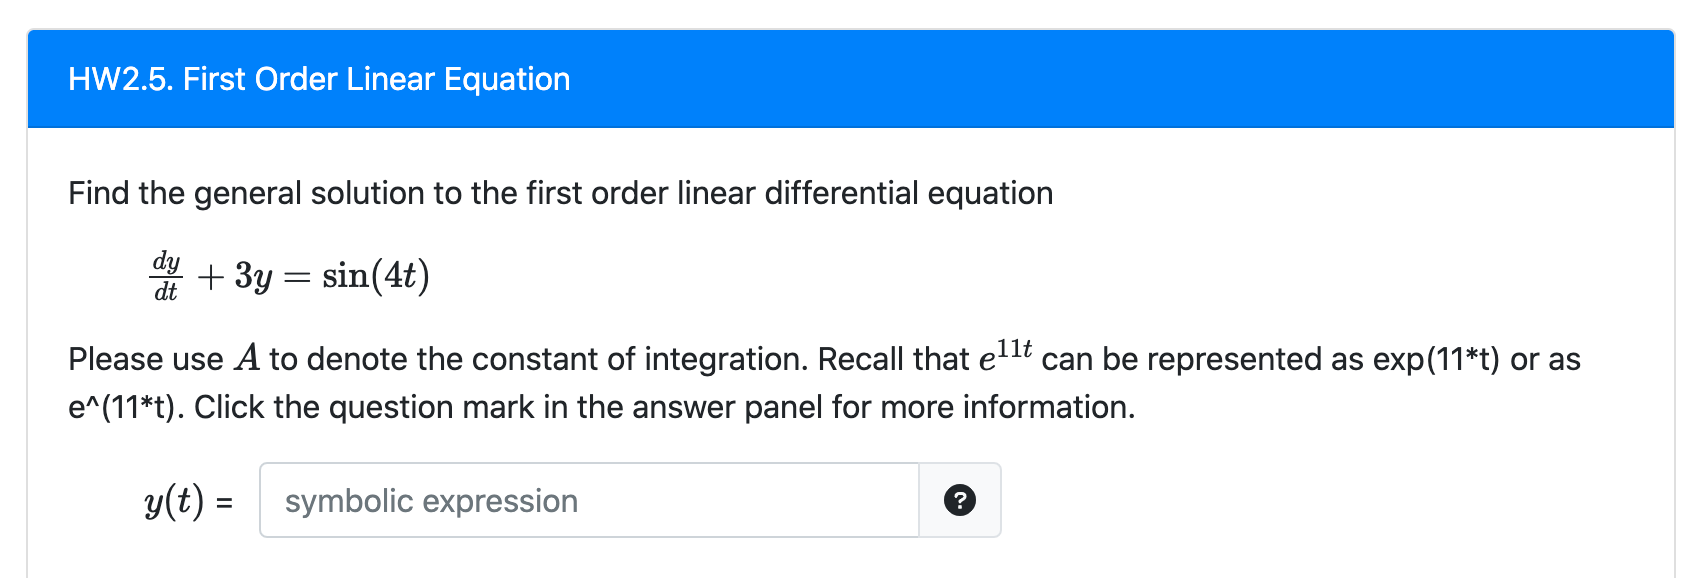
Task: Click the exp(11*t) example text
Action: (1436, 359)
